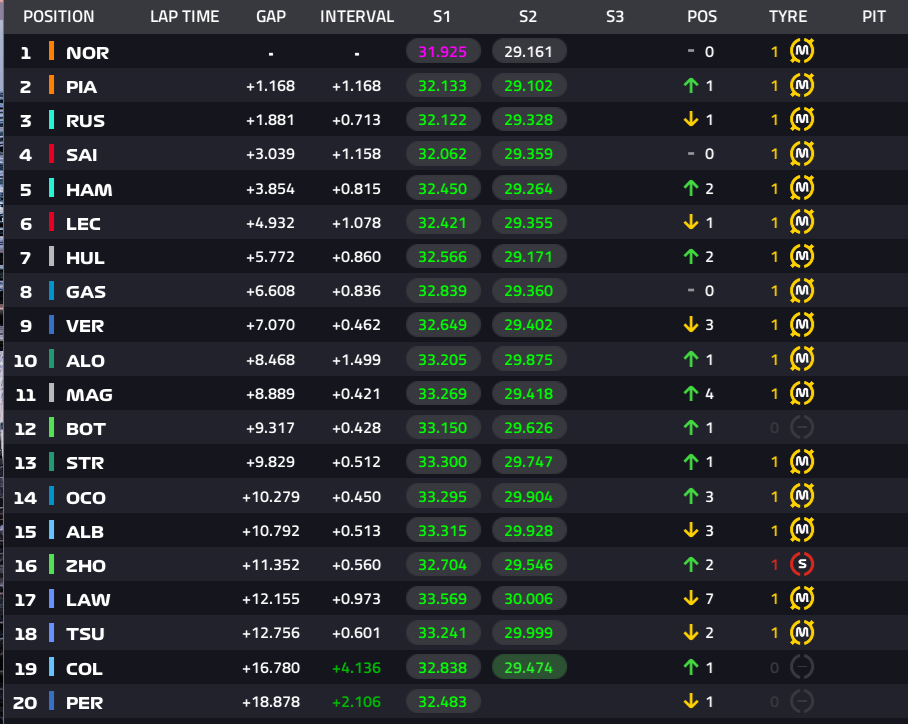Click PER's greyed-out tyre icon
908x724 pixels.
click(x=802, y=701)
